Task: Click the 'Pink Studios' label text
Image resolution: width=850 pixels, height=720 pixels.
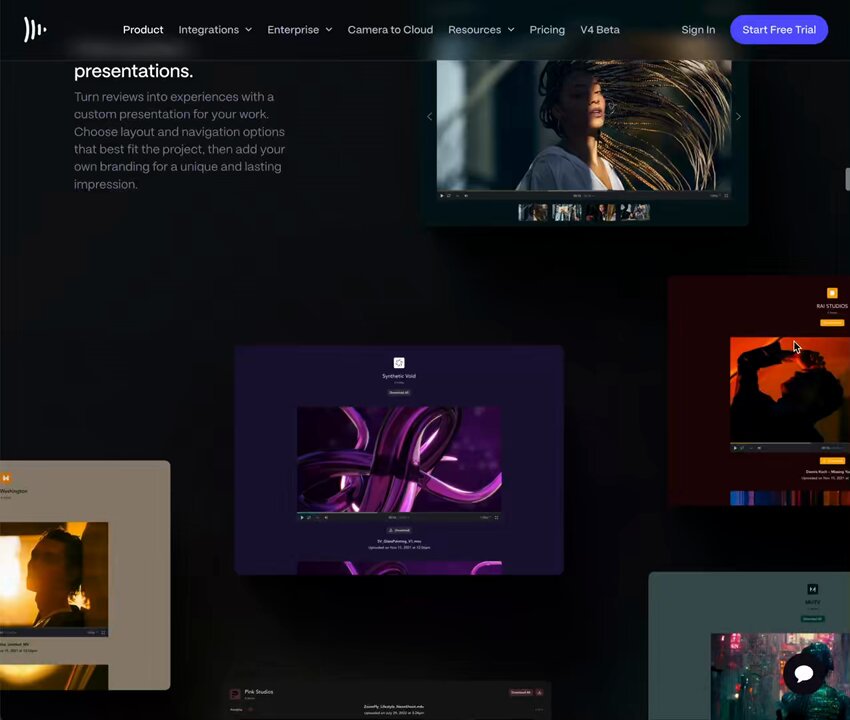Action: [x=259, y=692]
